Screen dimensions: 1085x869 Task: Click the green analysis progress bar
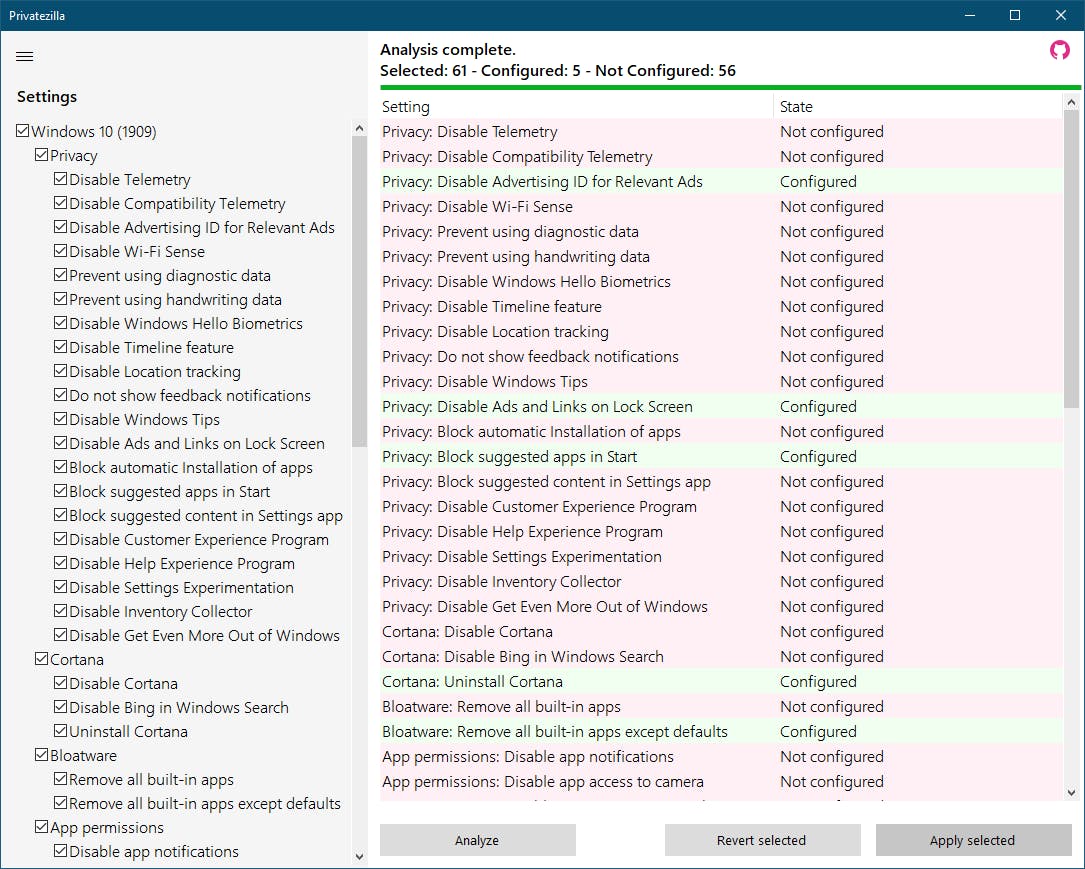[730, 88]
